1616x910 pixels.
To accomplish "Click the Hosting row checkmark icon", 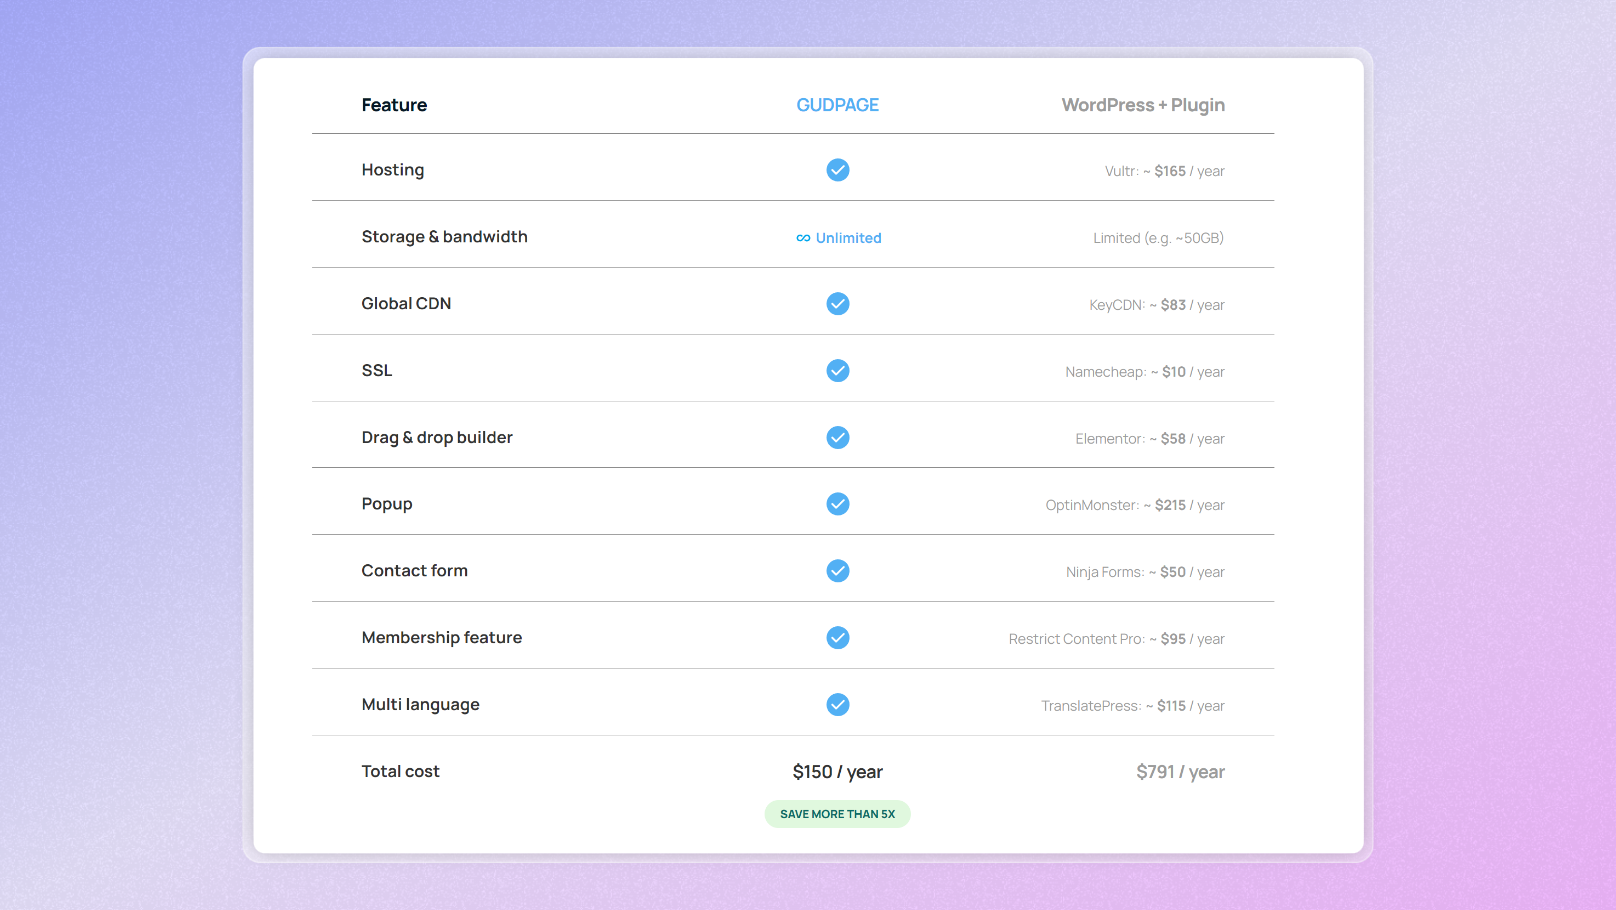I will coord(838,170).
